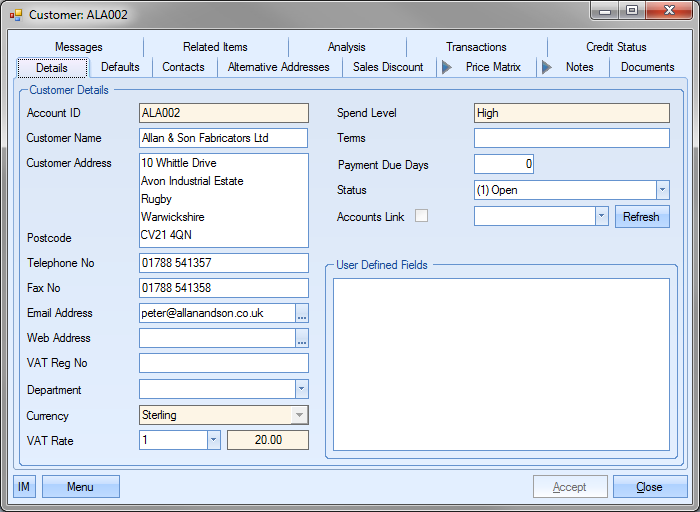
Task: Open the Credit Status tab
Action: point(616,47)
